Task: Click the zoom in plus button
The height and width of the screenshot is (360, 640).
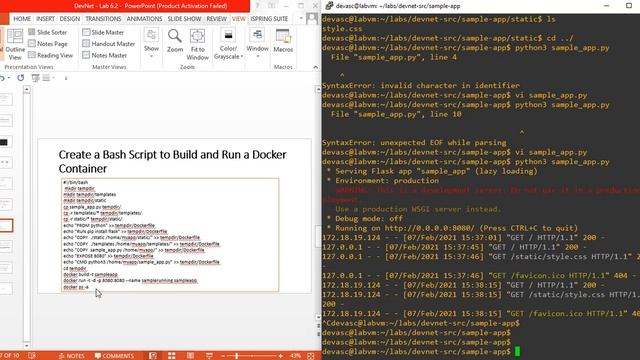Action: (280, 356)
